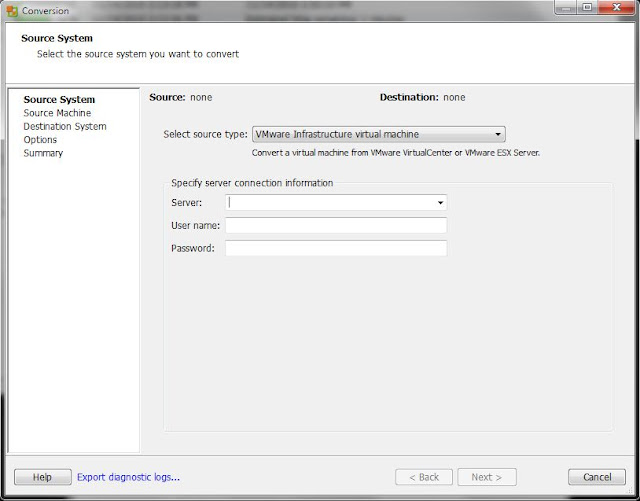Click the 'Select the source system you want to convert' text
Image resolution: width=640 pixels, height=501 pixels.
138,54
